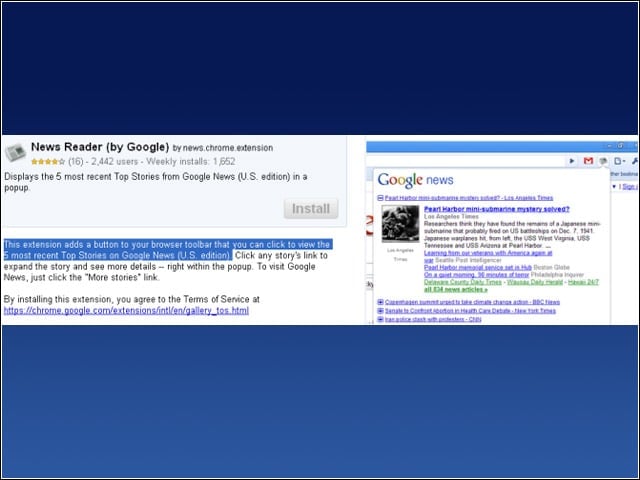Click the Go arrow button in the toolbar
Image resolution: width=640 pixels, height=480 pixels.
point(572,161)
